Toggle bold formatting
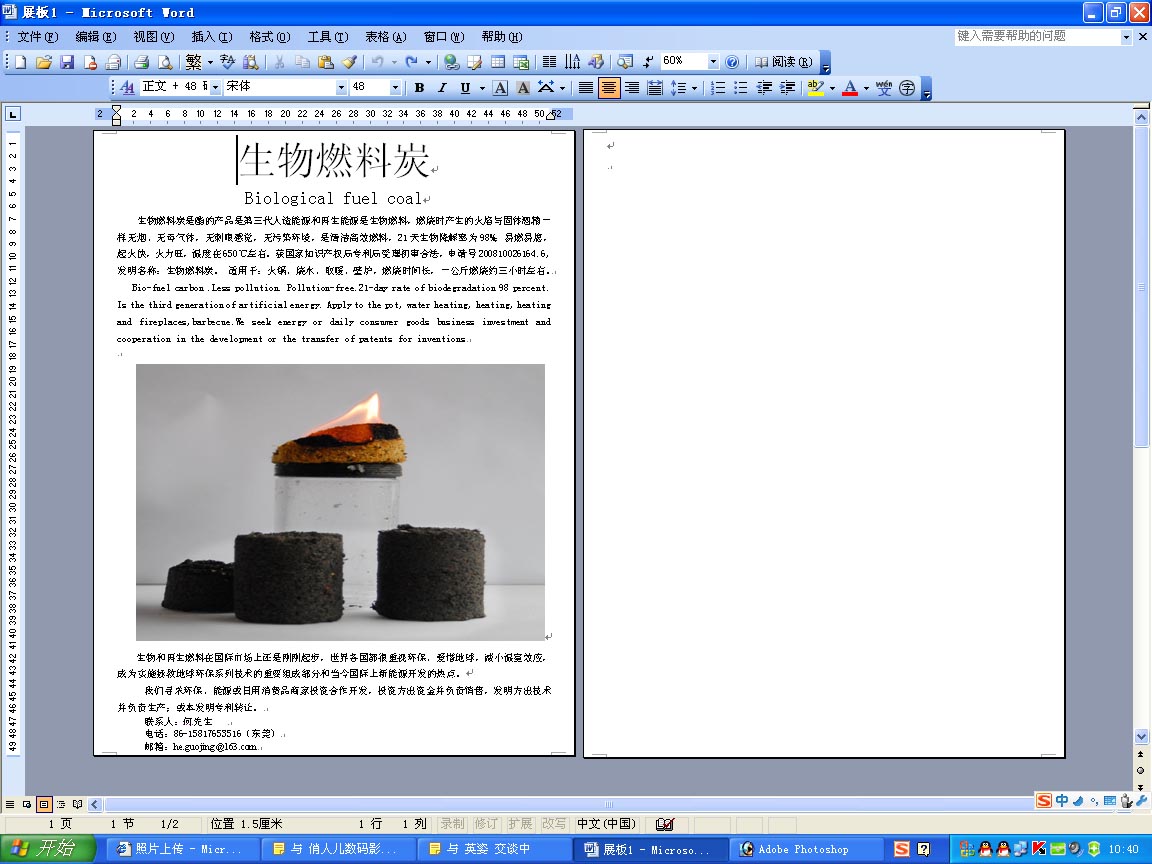Viewport: 1152px width, 864px height. [419, 88]
